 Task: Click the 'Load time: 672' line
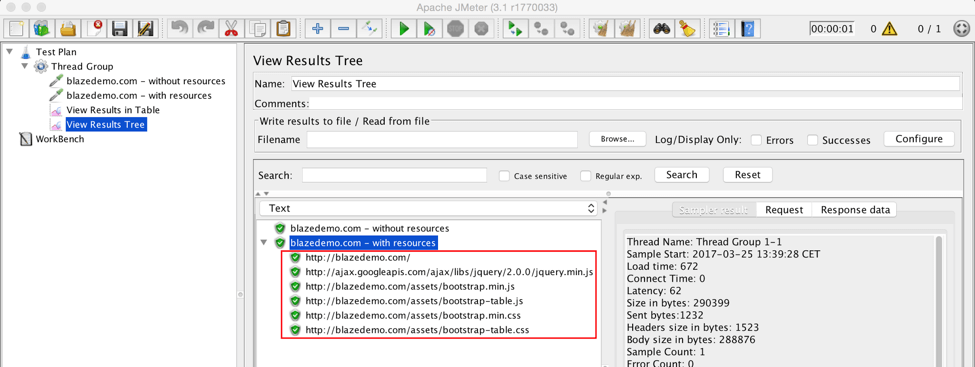[x=663, y=266]
